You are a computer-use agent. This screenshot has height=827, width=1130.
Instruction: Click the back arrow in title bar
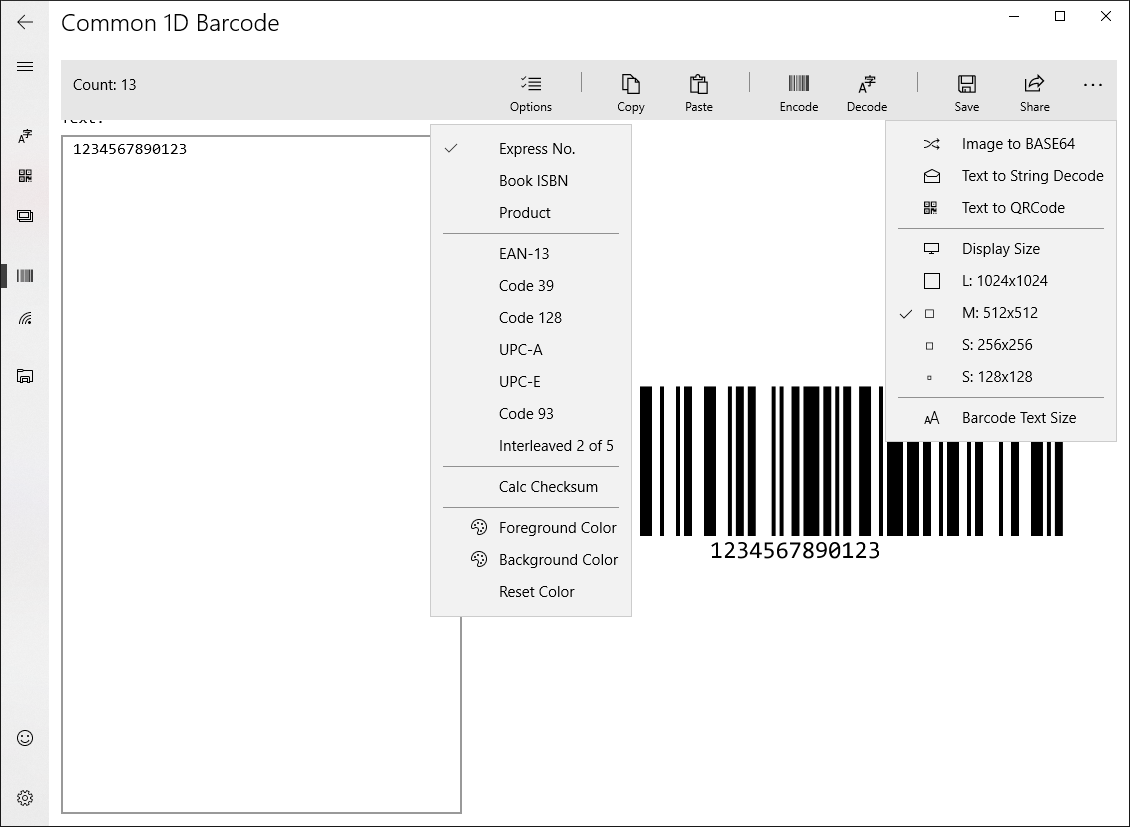[25, 22]
